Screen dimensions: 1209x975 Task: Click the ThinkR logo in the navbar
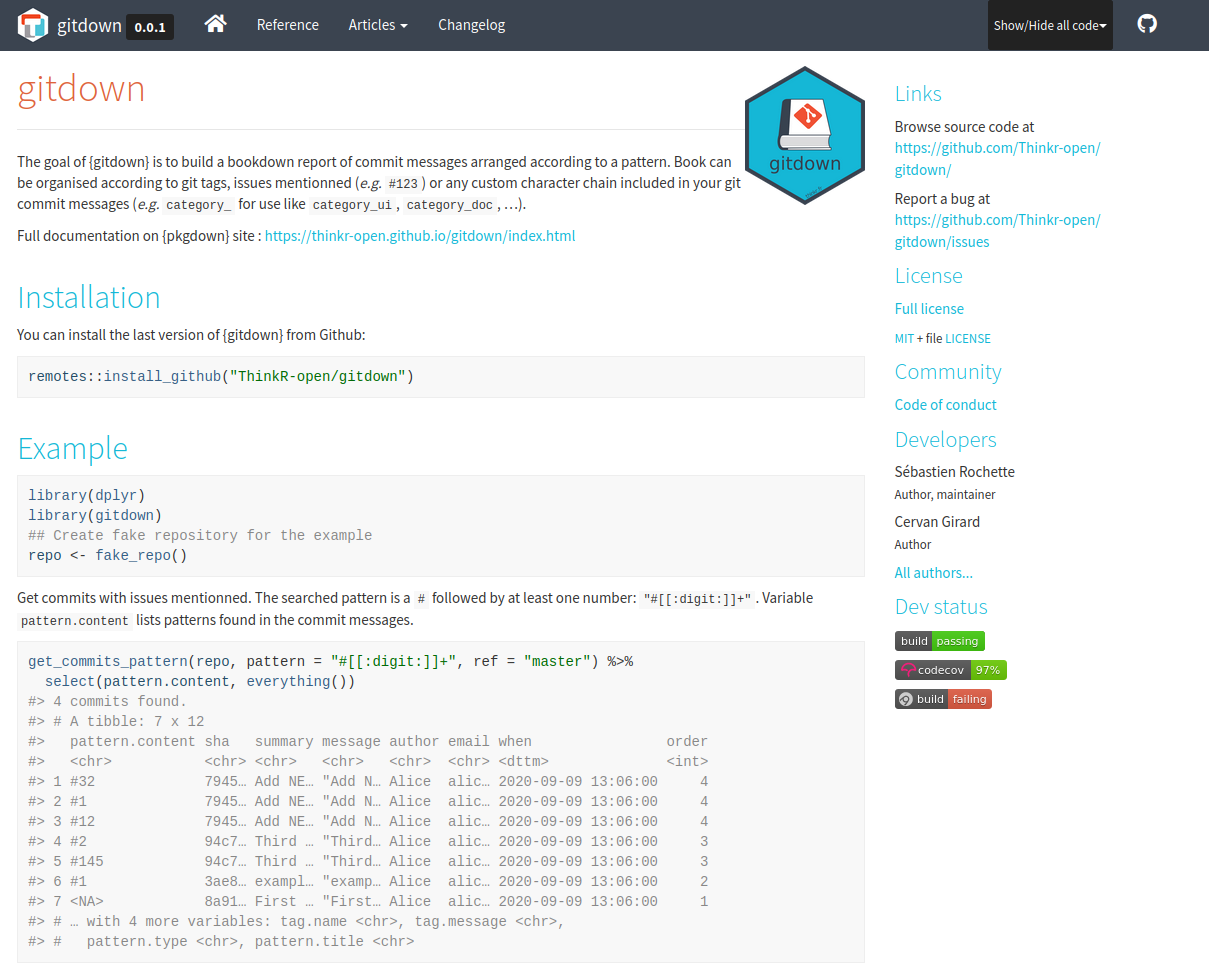point(33,25)
